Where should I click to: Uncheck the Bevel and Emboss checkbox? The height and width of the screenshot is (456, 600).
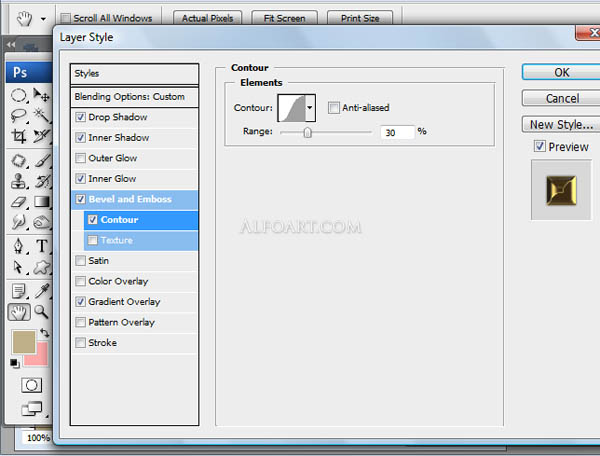tap(80, 199)
